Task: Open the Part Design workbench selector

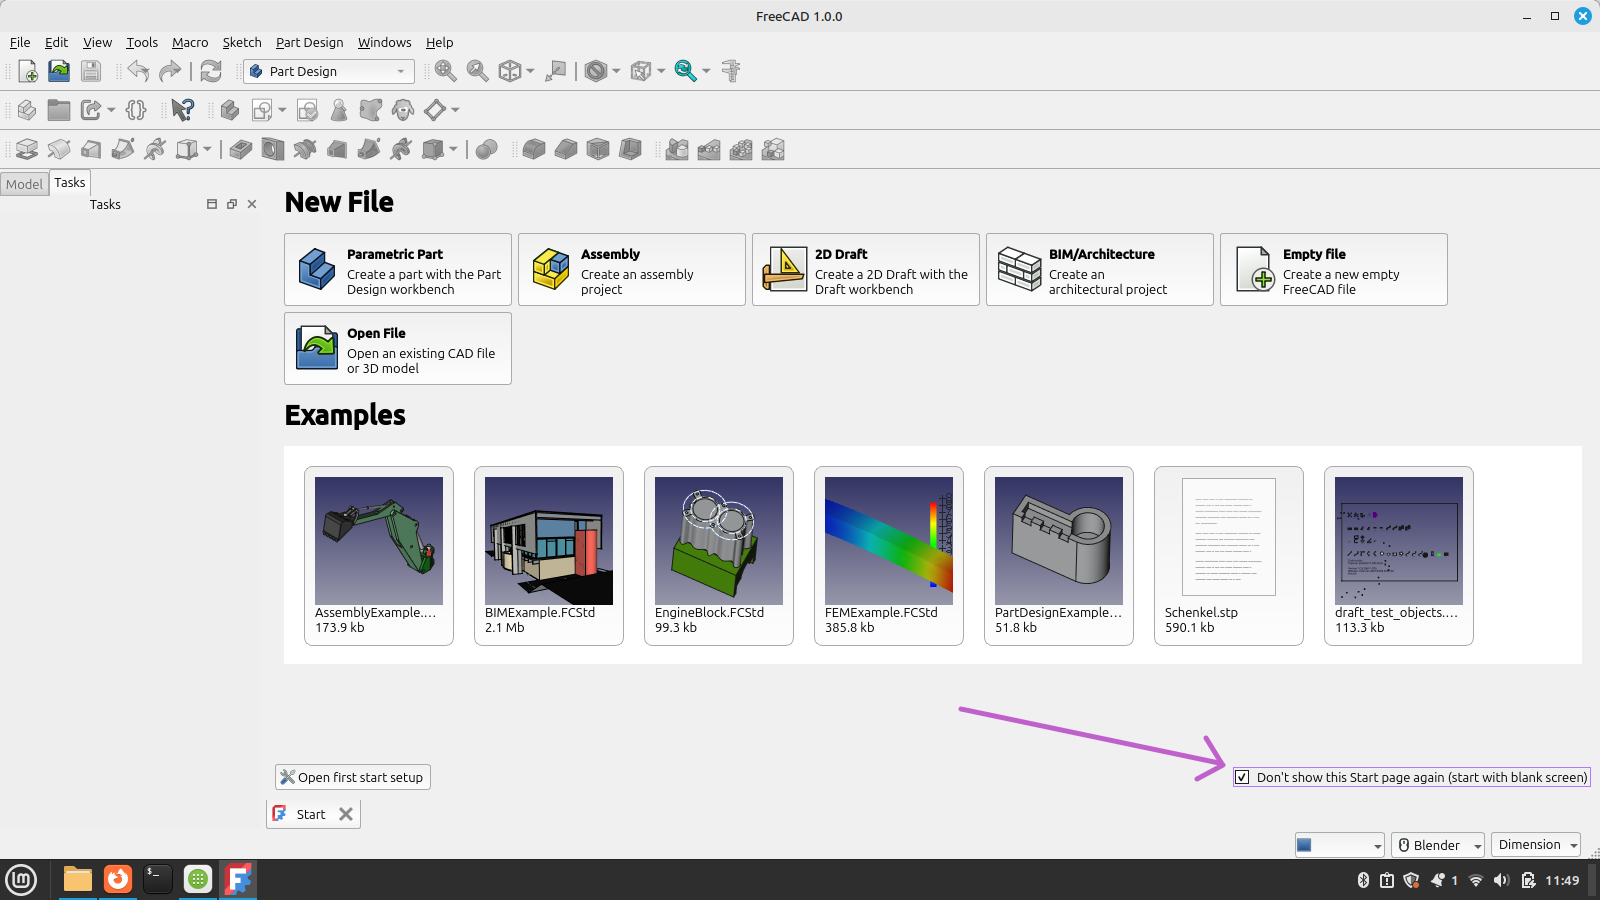Action: pyautogui.click(x=329, y=71)
